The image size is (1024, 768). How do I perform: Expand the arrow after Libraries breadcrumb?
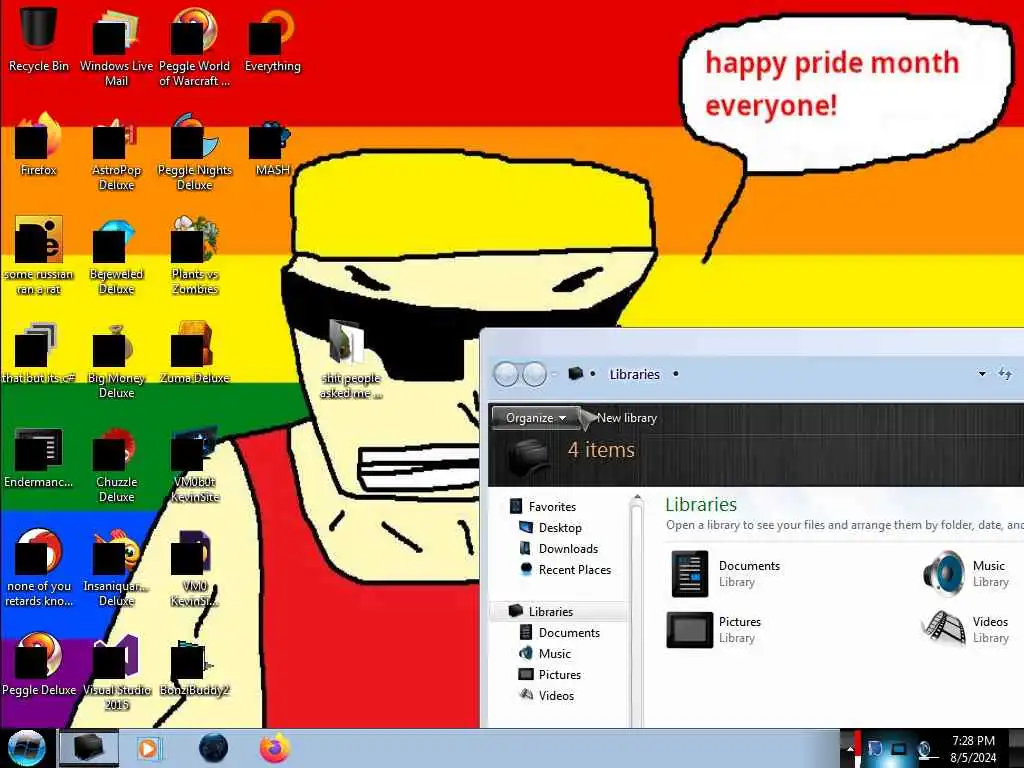pos(676,374)
